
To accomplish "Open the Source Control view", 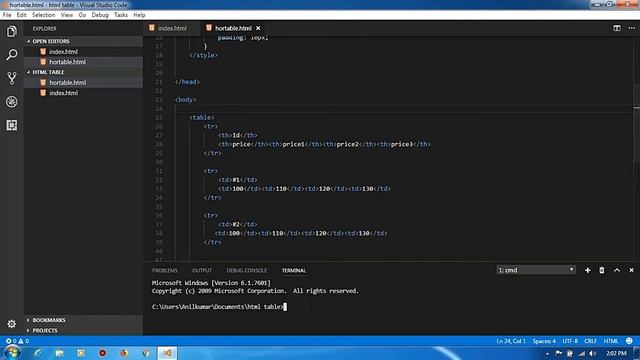I will [x=11, y=78].
